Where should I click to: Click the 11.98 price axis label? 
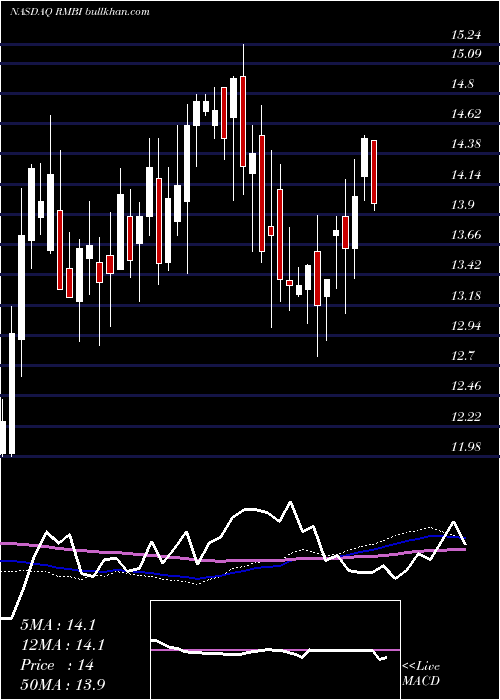466,446
